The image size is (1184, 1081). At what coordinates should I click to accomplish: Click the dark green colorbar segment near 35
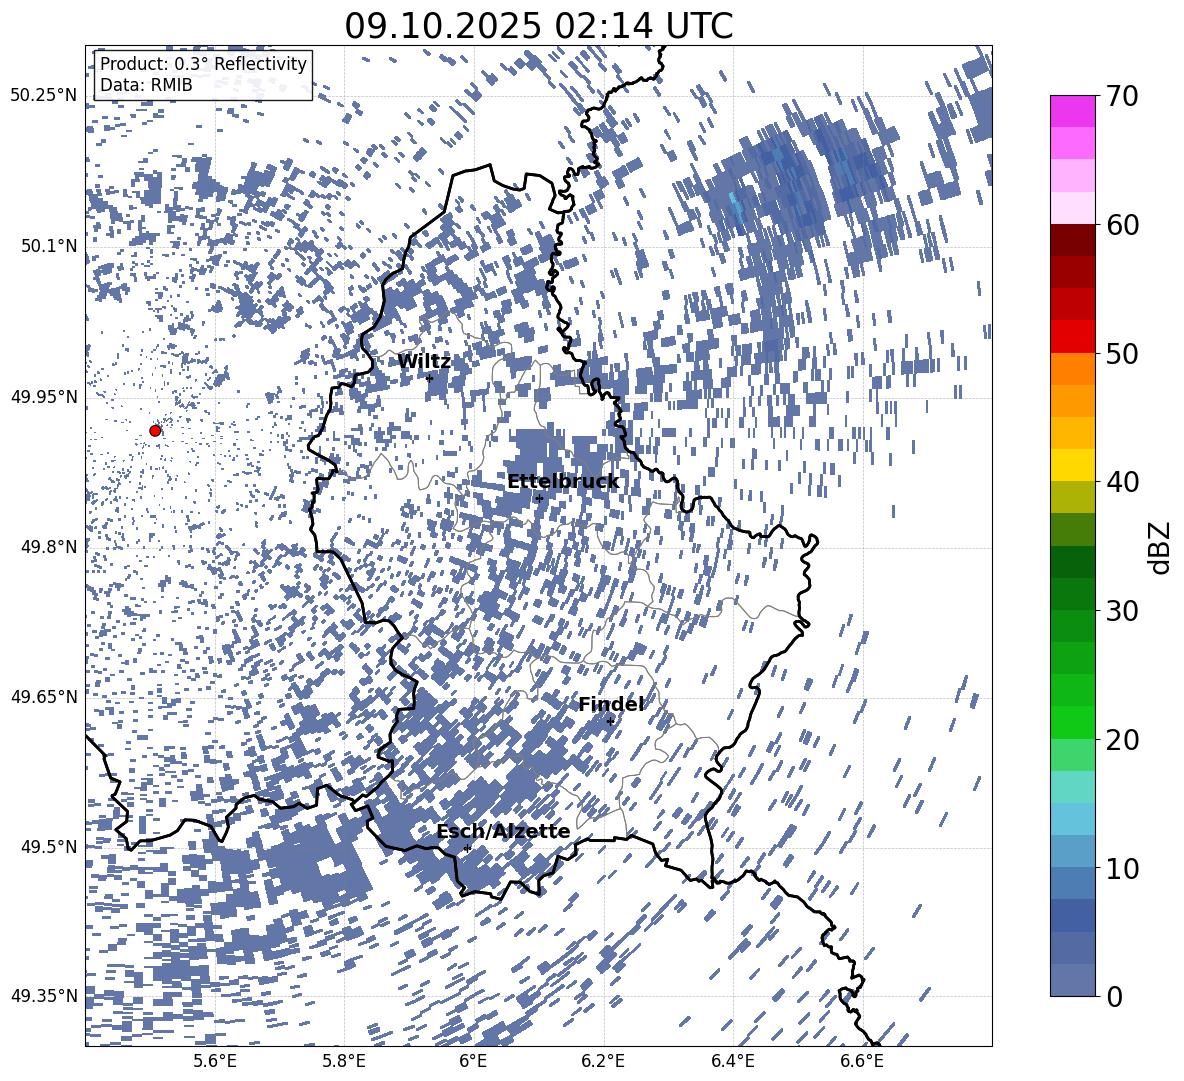1072,562
